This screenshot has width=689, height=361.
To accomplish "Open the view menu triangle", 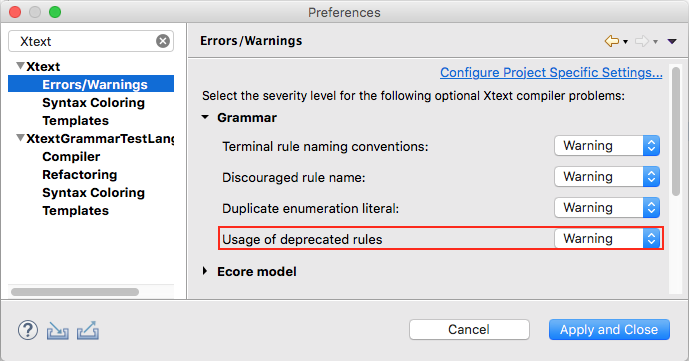I will [671, 41].
